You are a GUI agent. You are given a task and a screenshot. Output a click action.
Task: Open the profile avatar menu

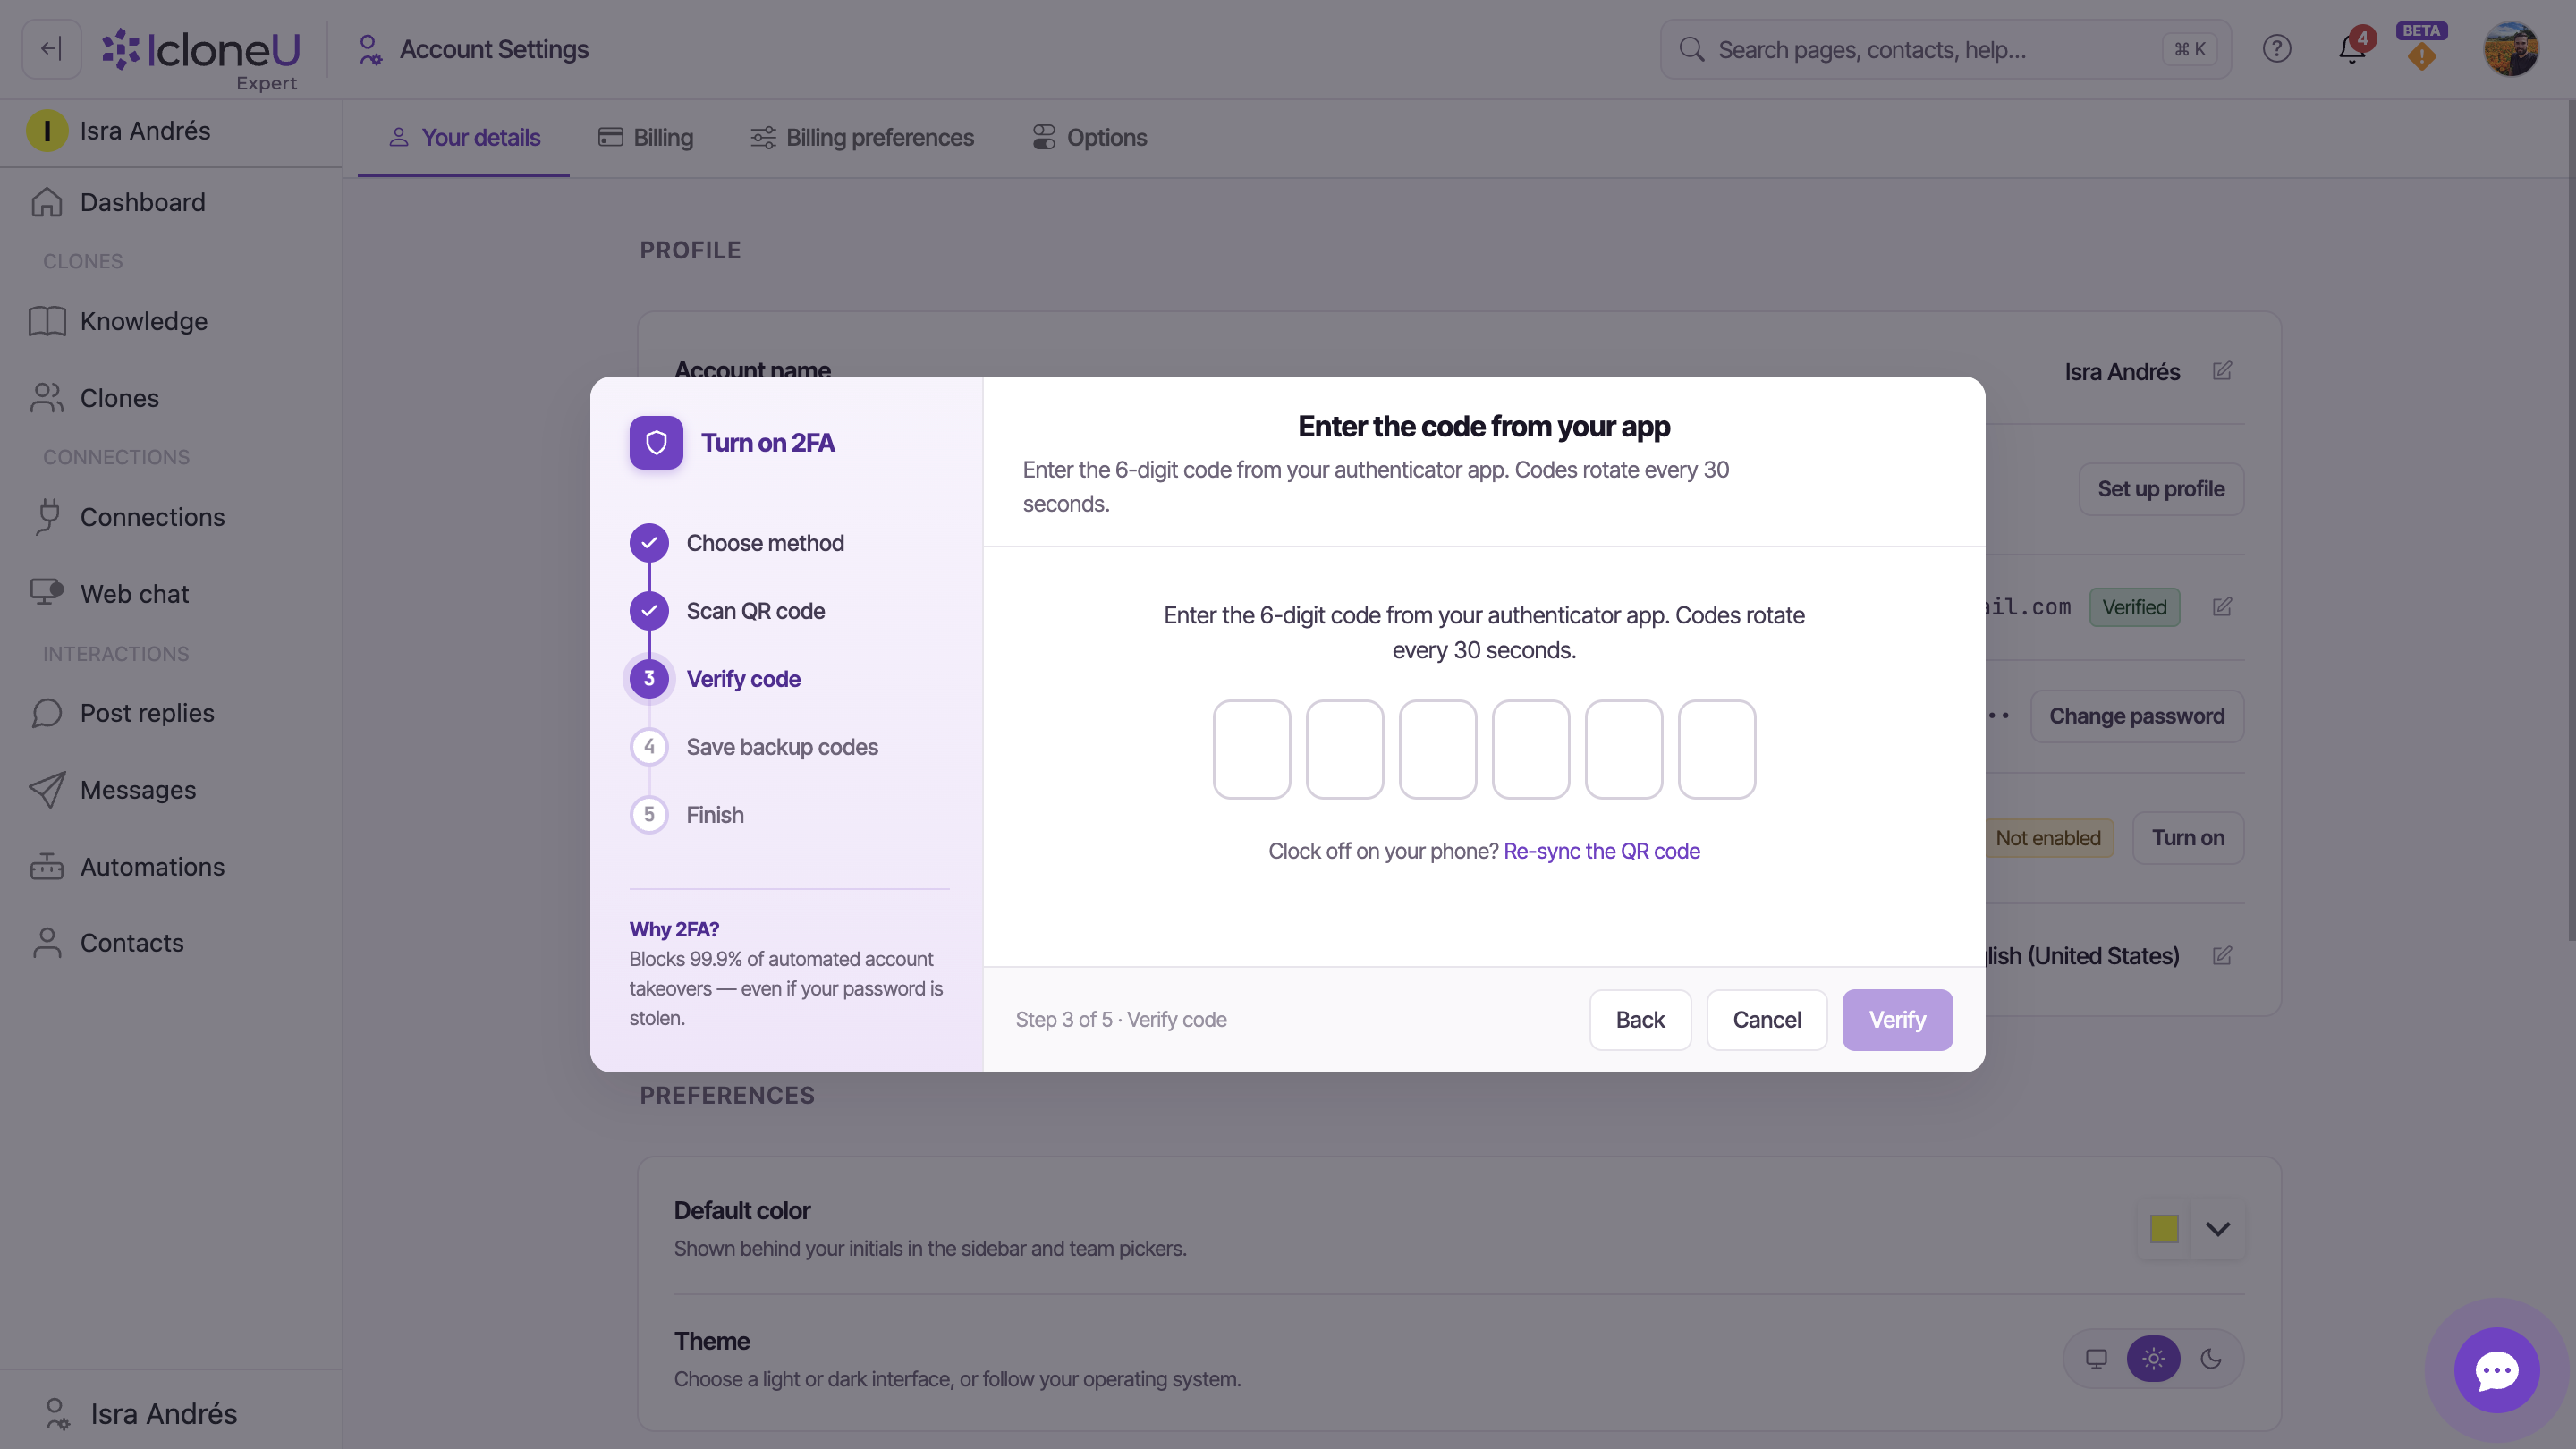click(x=2510, y=49)
